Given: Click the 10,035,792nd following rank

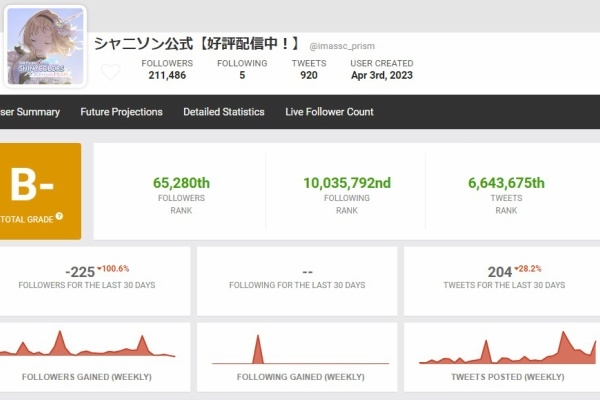Looking at the screenshot, I should (x=347, y=183).
